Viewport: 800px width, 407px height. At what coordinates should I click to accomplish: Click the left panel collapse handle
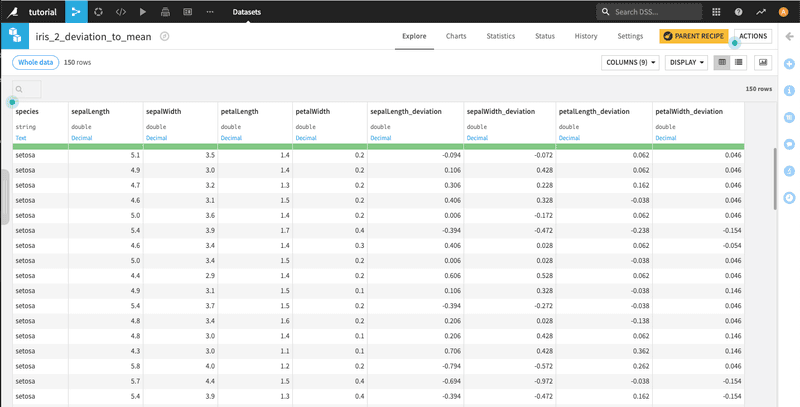(x=5, y=197)
